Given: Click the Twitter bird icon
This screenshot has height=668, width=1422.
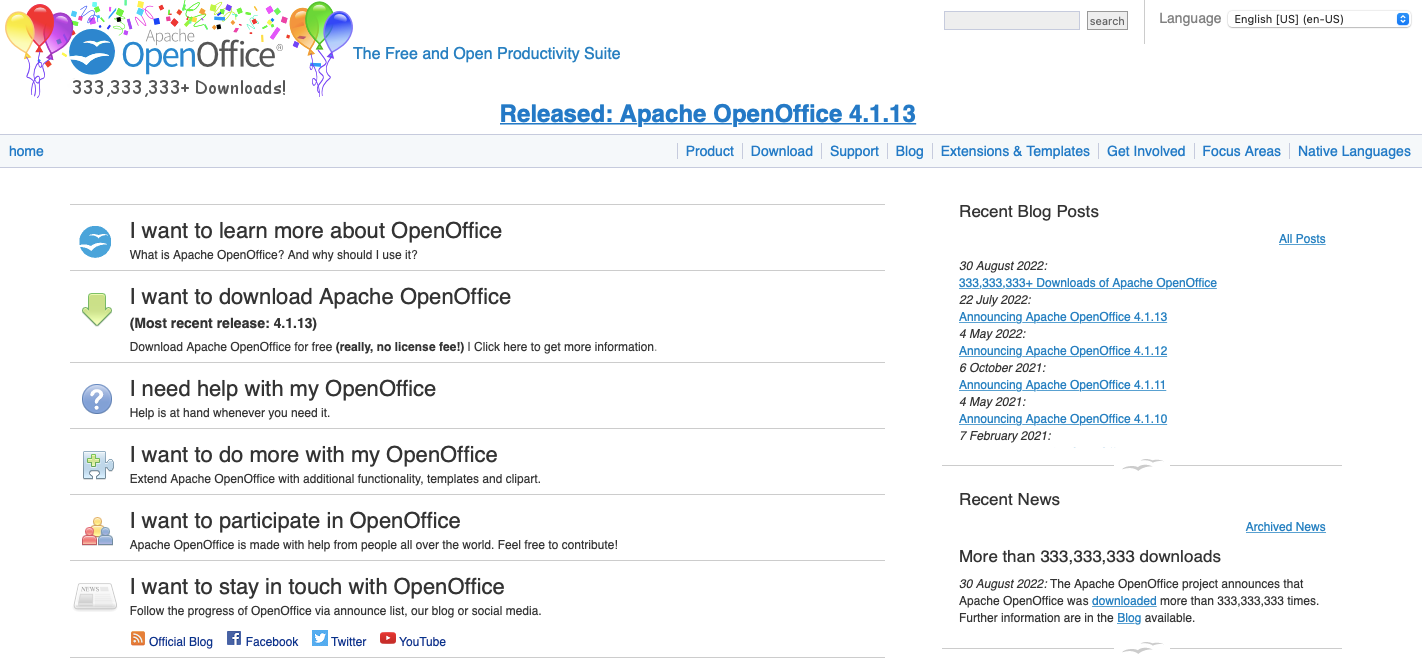Looking at the screenshot, I should [320, 639].
